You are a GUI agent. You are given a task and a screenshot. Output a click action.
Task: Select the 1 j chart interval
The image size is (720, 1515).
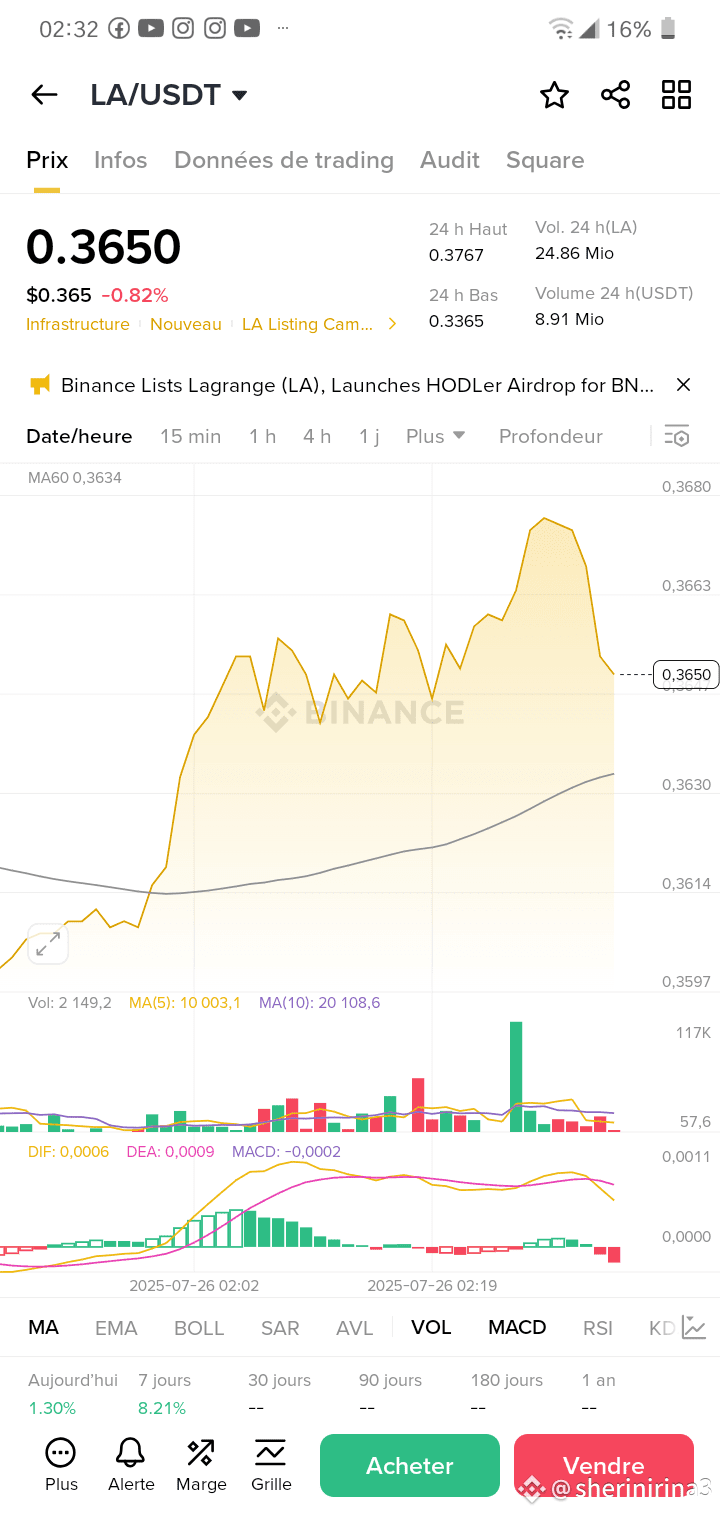pyautogui.click(x=369, y=436)
